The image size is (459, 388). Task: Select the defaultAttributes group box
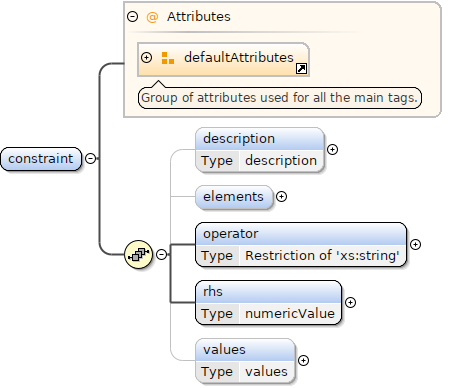(223, 60)
